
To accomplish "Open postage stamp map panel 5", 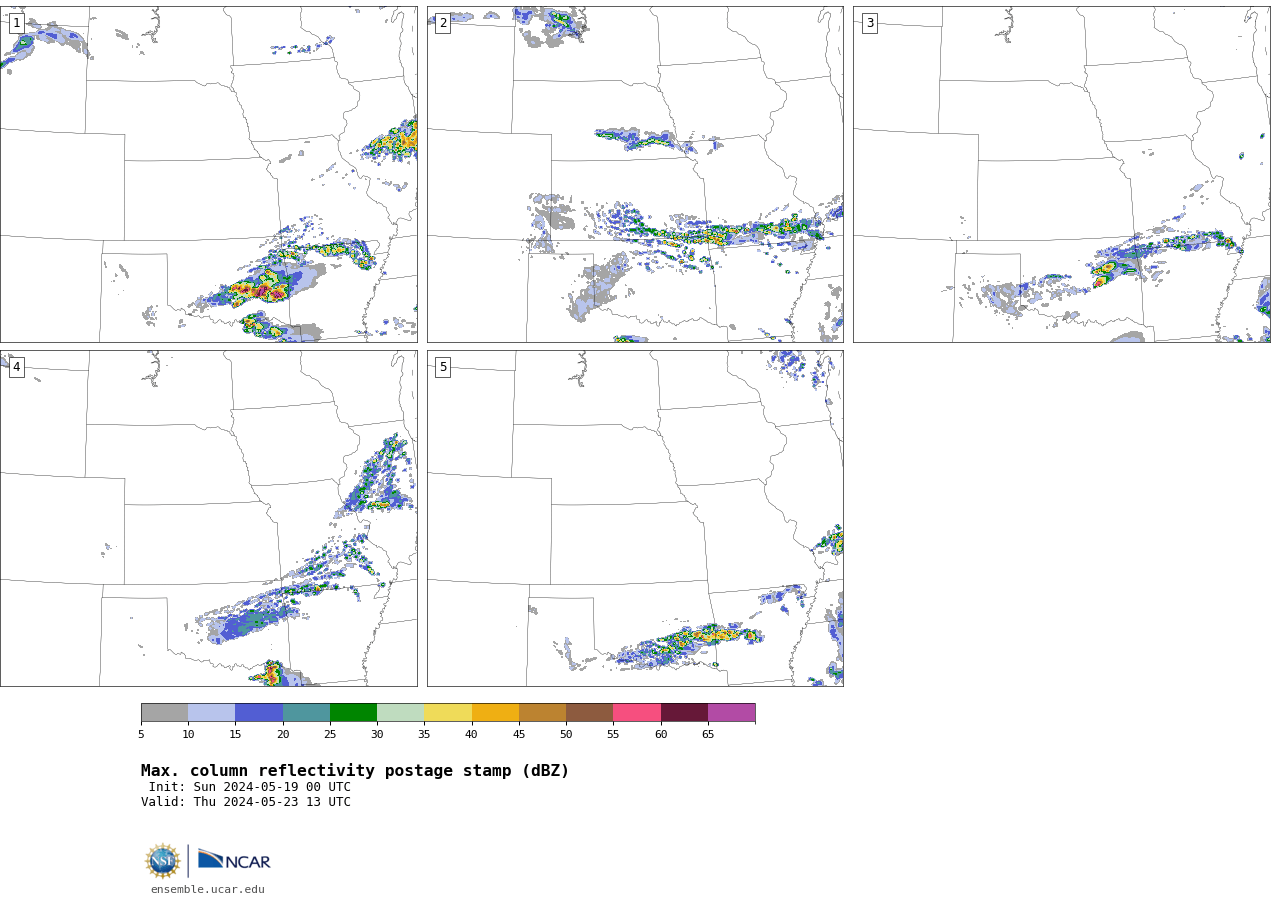I will (x=635, y=518).
